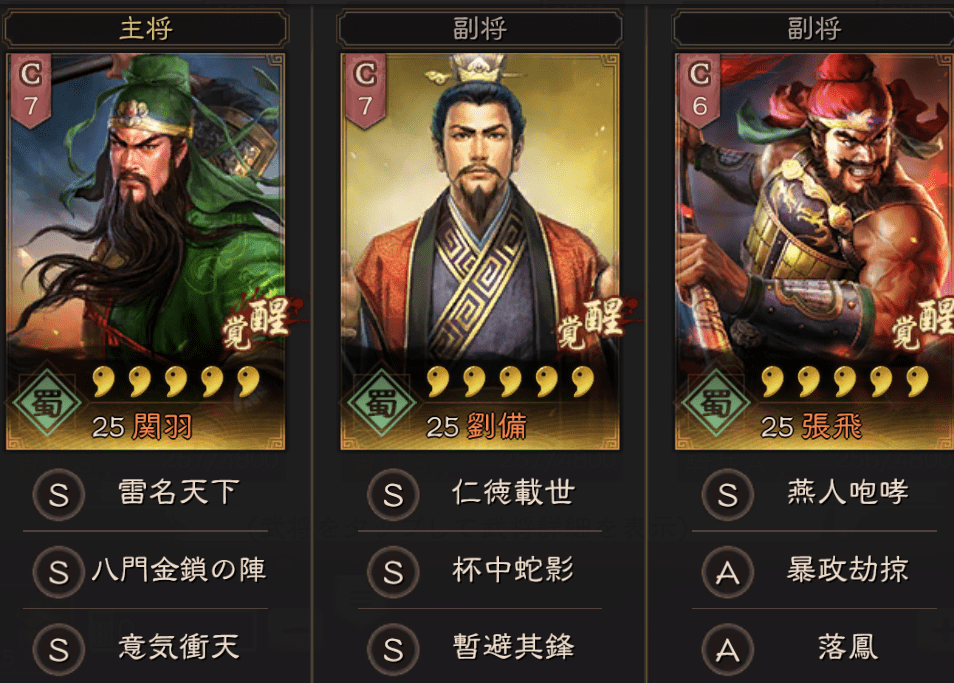This screenshot has width=954, height=683.
Task: Click the 覚醒 badge on 関羽's card
Action: (x=256, y=322)
